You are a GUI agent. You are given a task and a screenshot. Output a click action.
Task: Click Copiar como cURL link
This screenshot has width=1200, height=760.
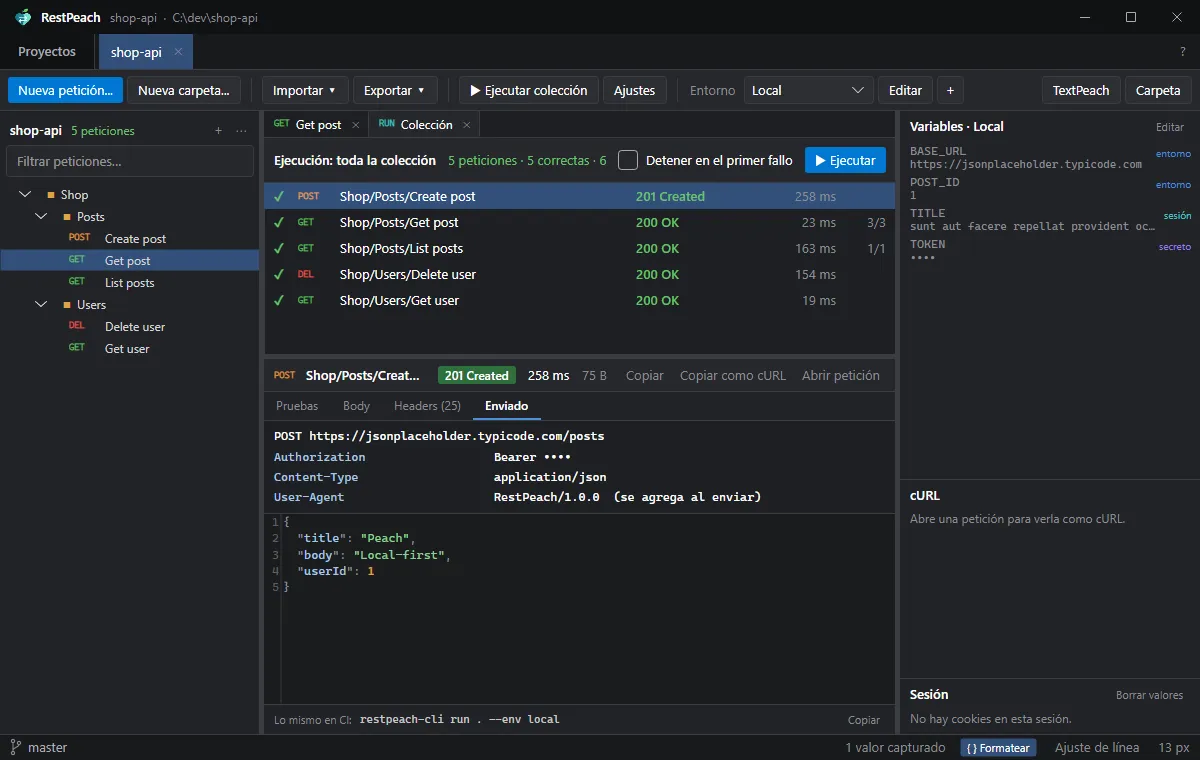(x=733, y=376)
